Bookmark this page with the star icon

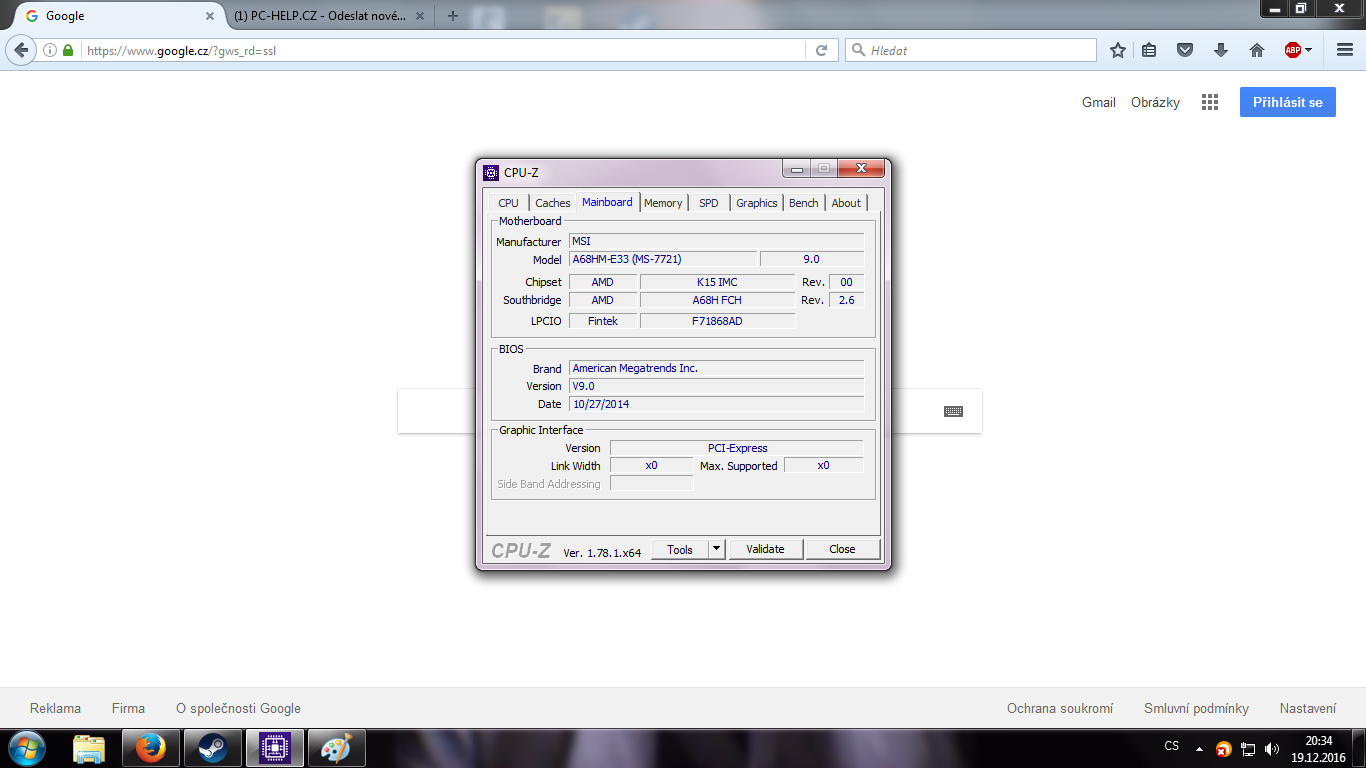[1118, 50]
